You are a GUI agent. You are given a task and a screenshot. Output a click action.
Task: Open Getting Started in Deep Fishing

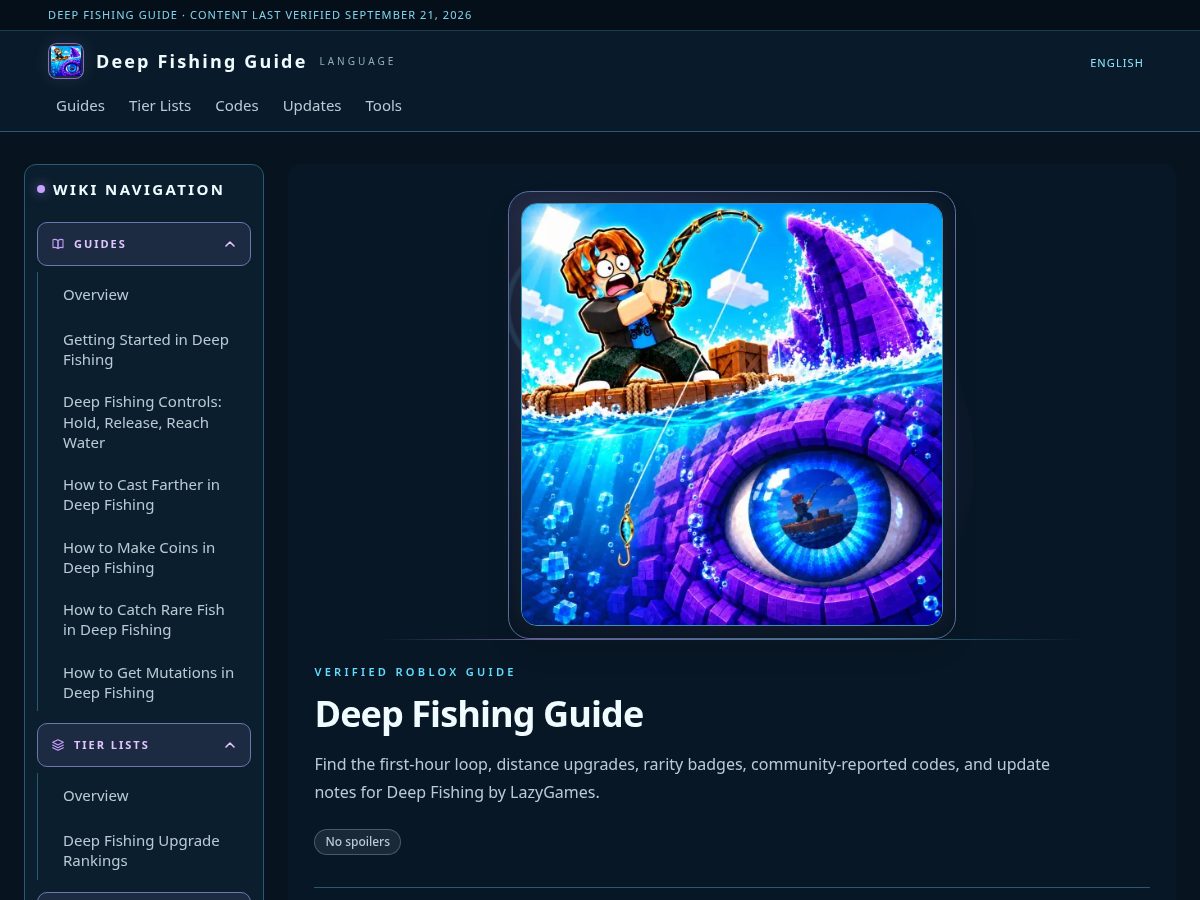(146, 350)
